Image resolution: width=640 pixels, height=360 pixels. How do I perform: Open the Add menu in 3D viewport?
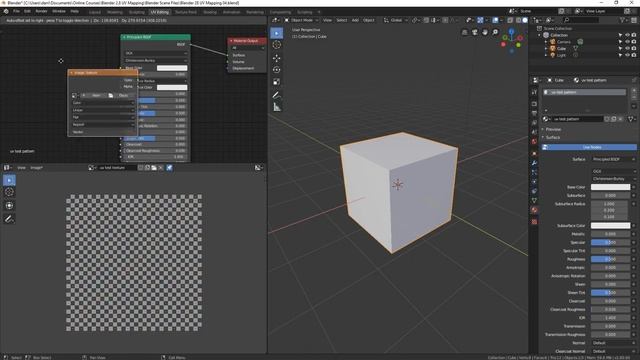(355, 20)
